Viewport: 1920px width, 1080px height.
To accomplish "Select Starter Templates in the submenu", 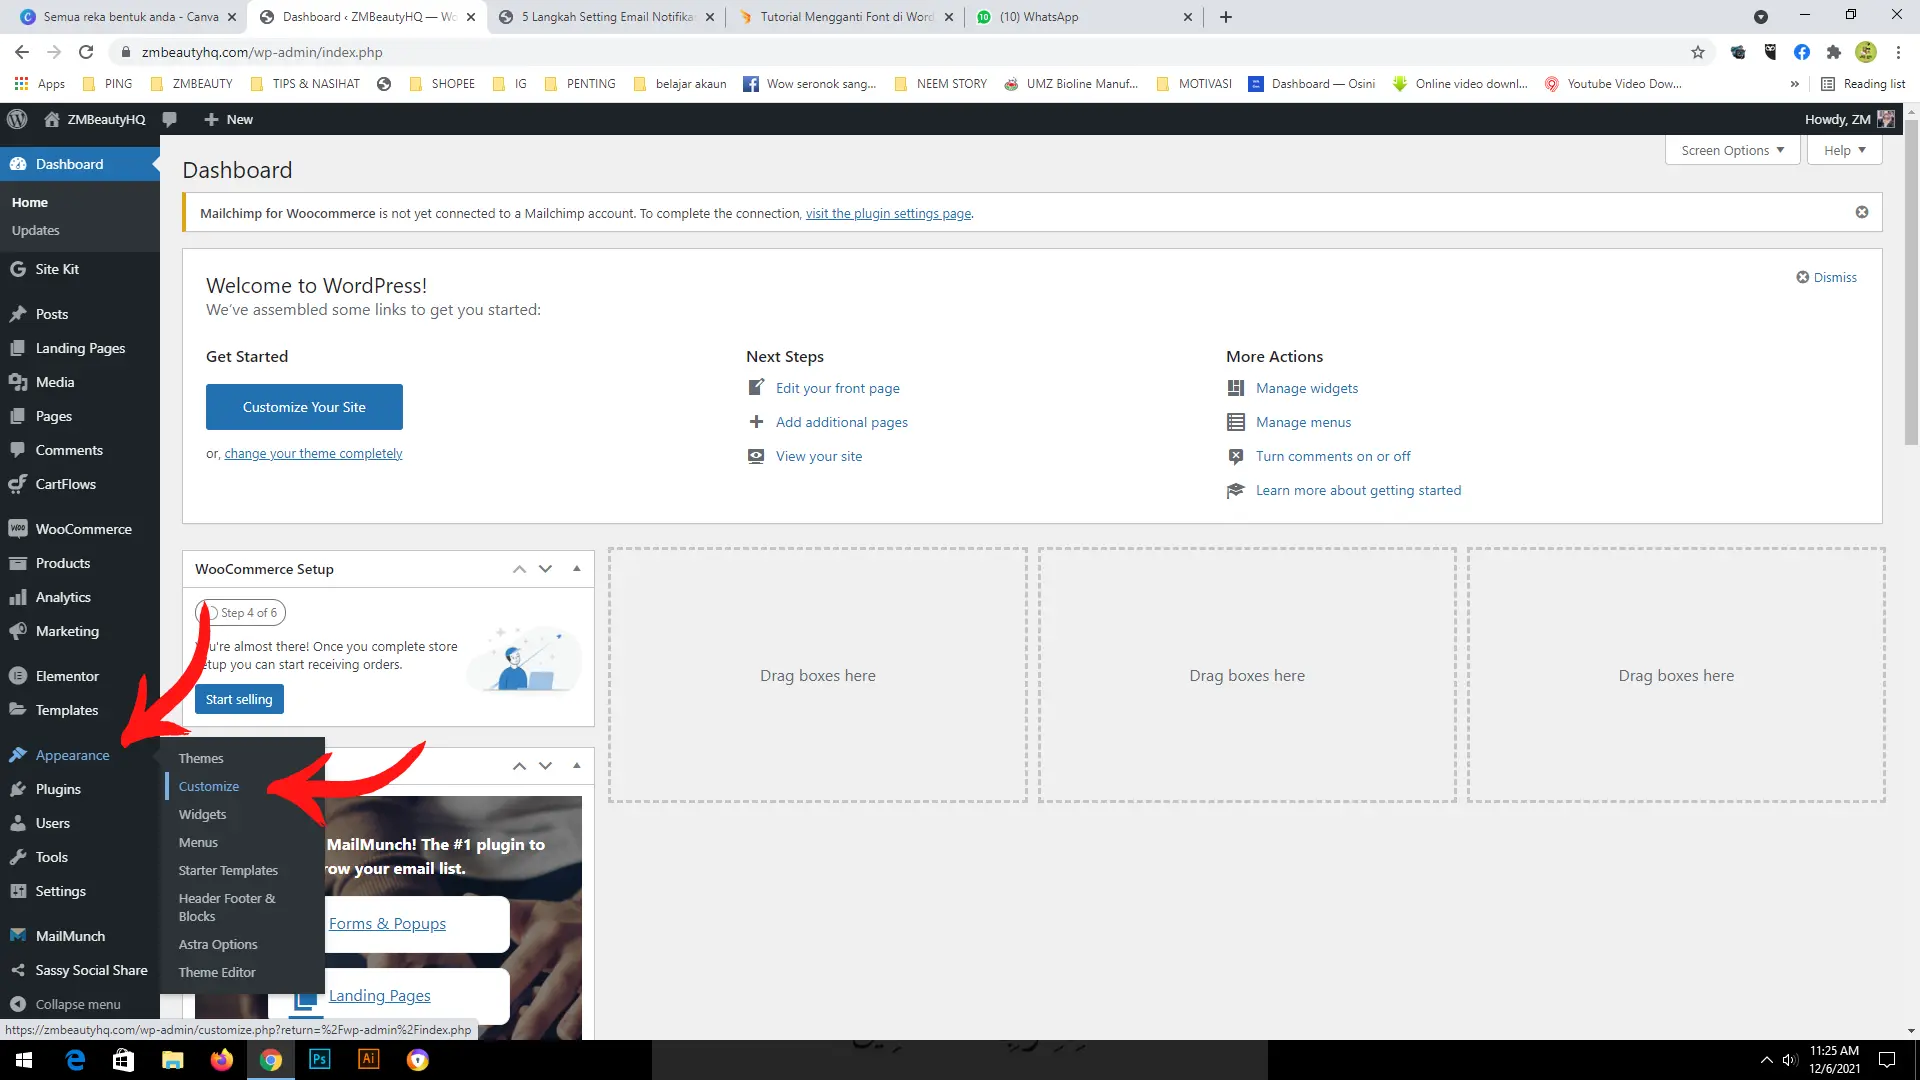I will point(228,870).
